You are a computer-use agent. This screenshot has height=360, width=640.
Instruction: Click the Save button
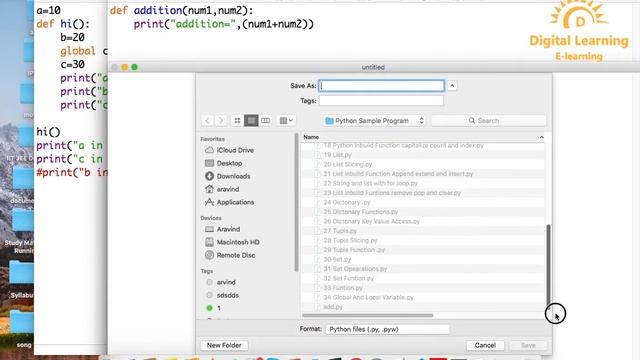click(528, 345)
